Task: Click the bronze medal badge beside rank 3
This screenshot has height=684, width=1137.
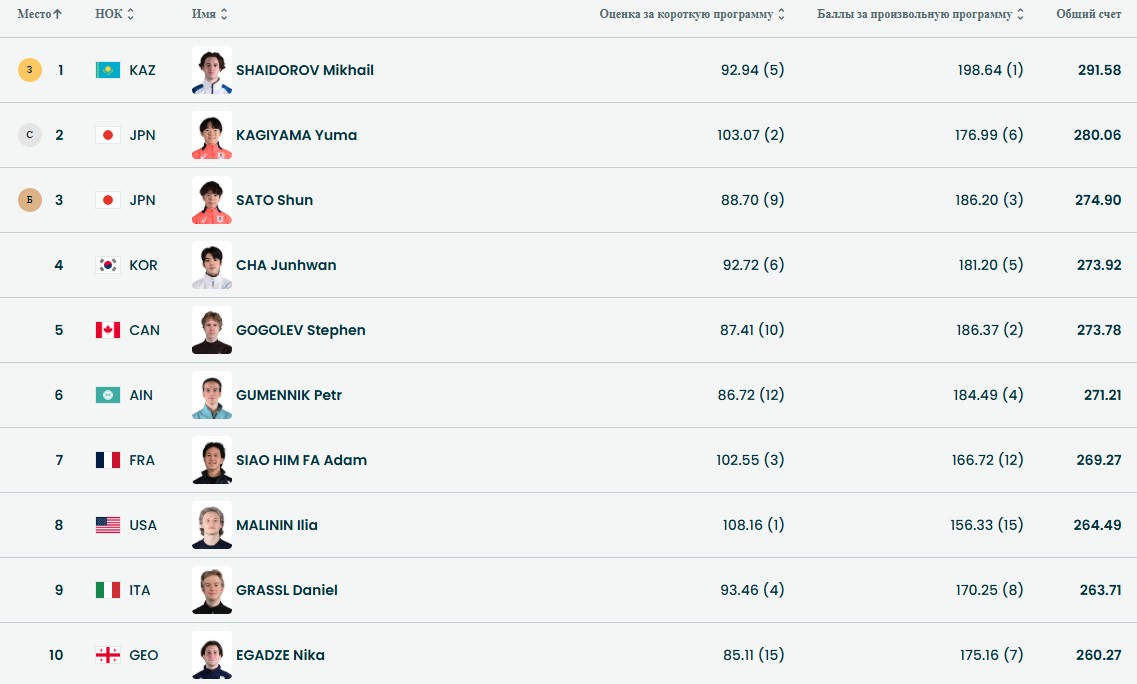Action: coord(30,200)
